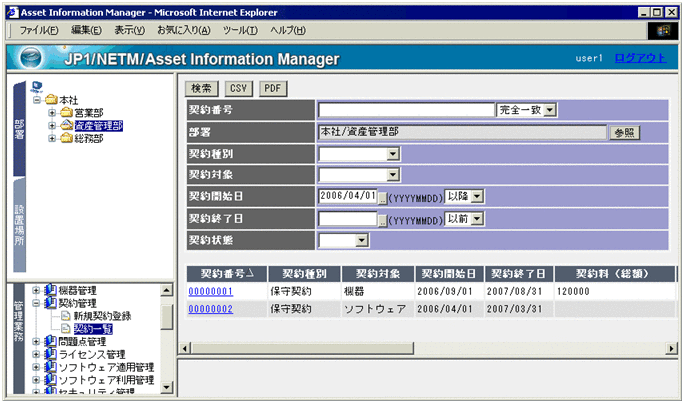Open the 契約状態 dropdown
Image resolution: width=685 pixels, height=405 pixels.
362,240
